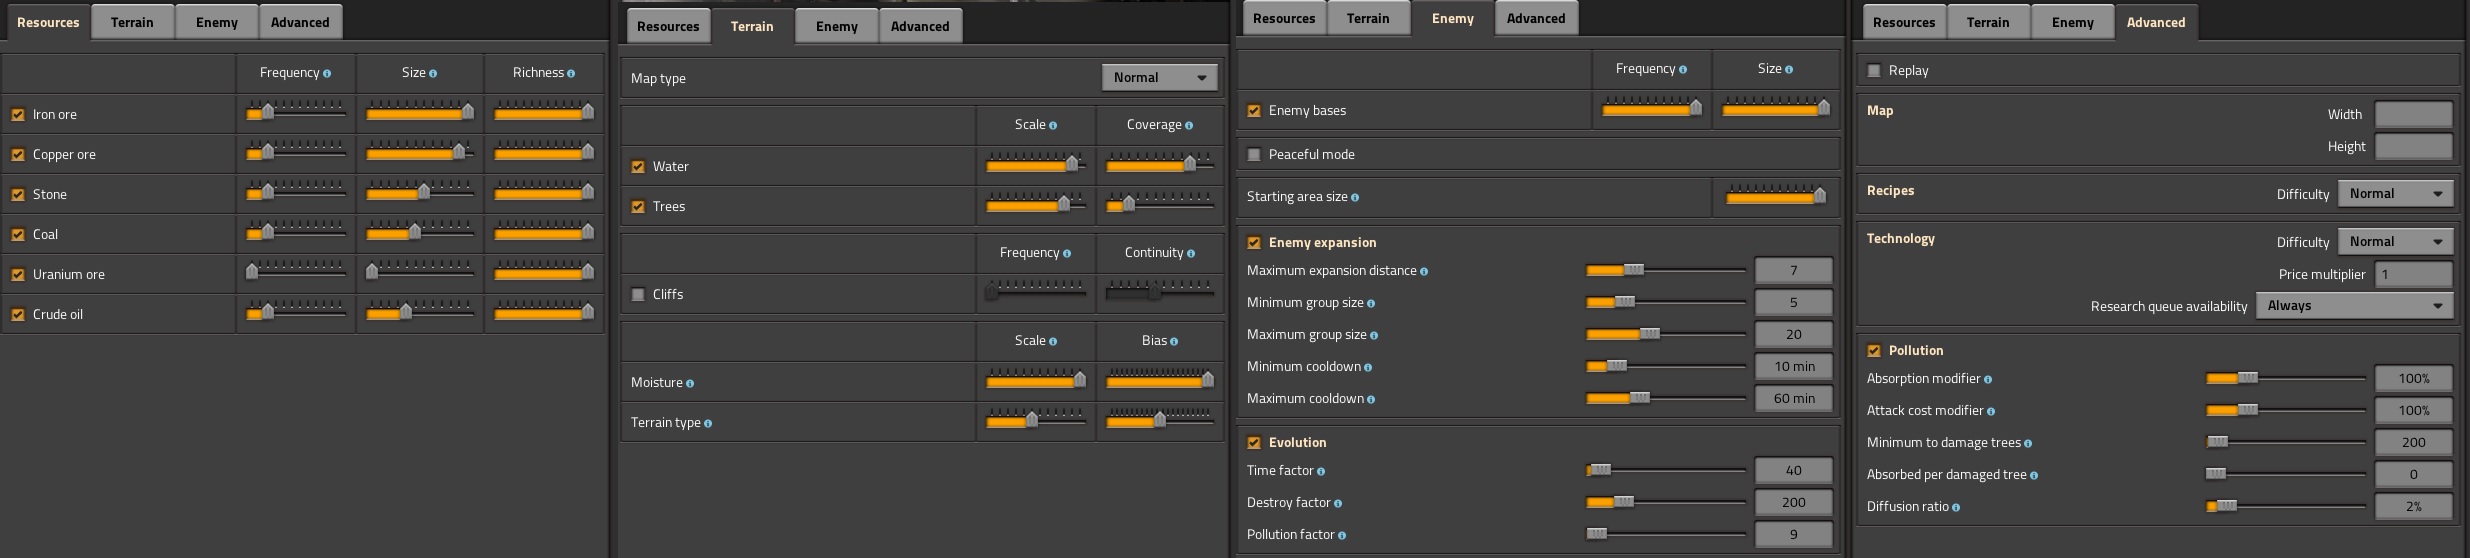Toggle the Enemy bases checkbox
This screenshot has width=2470, height=558.
[1254, 111]
